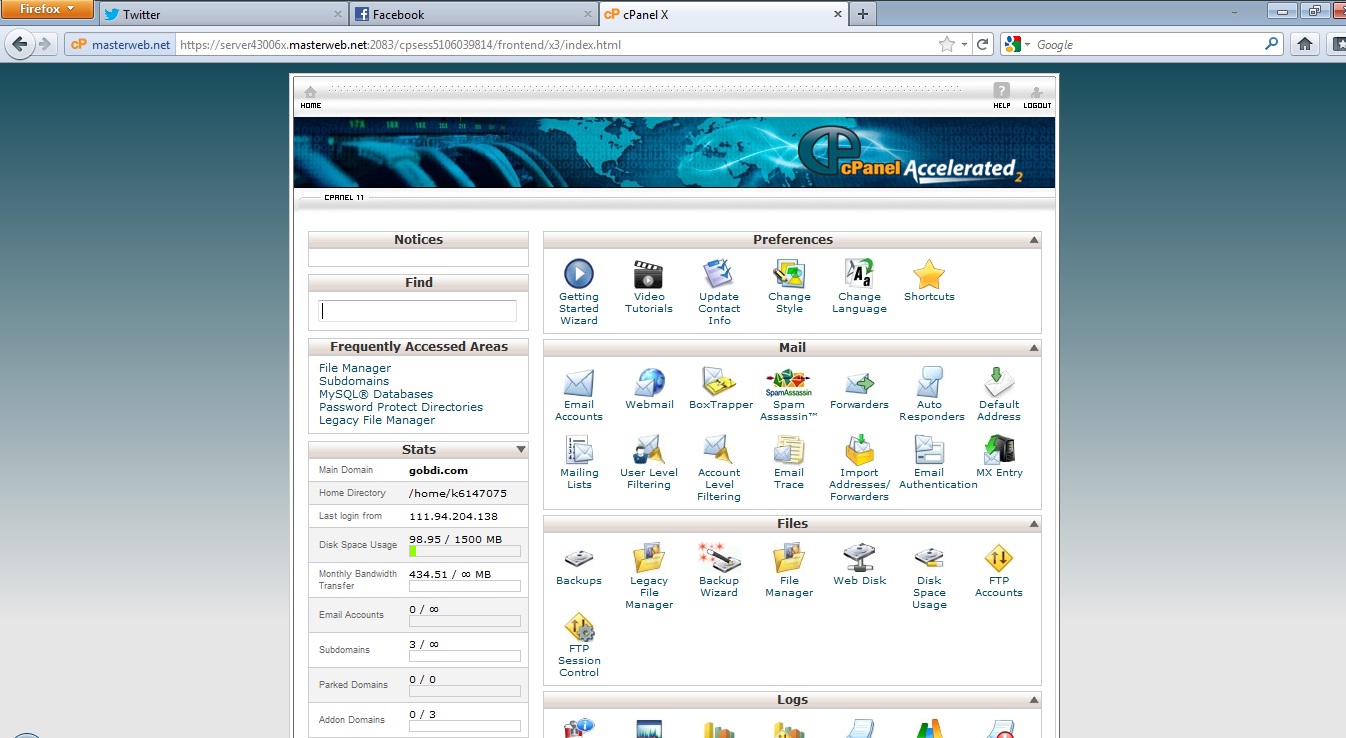Open Video Tutorials in Preferences

(648, 274)
